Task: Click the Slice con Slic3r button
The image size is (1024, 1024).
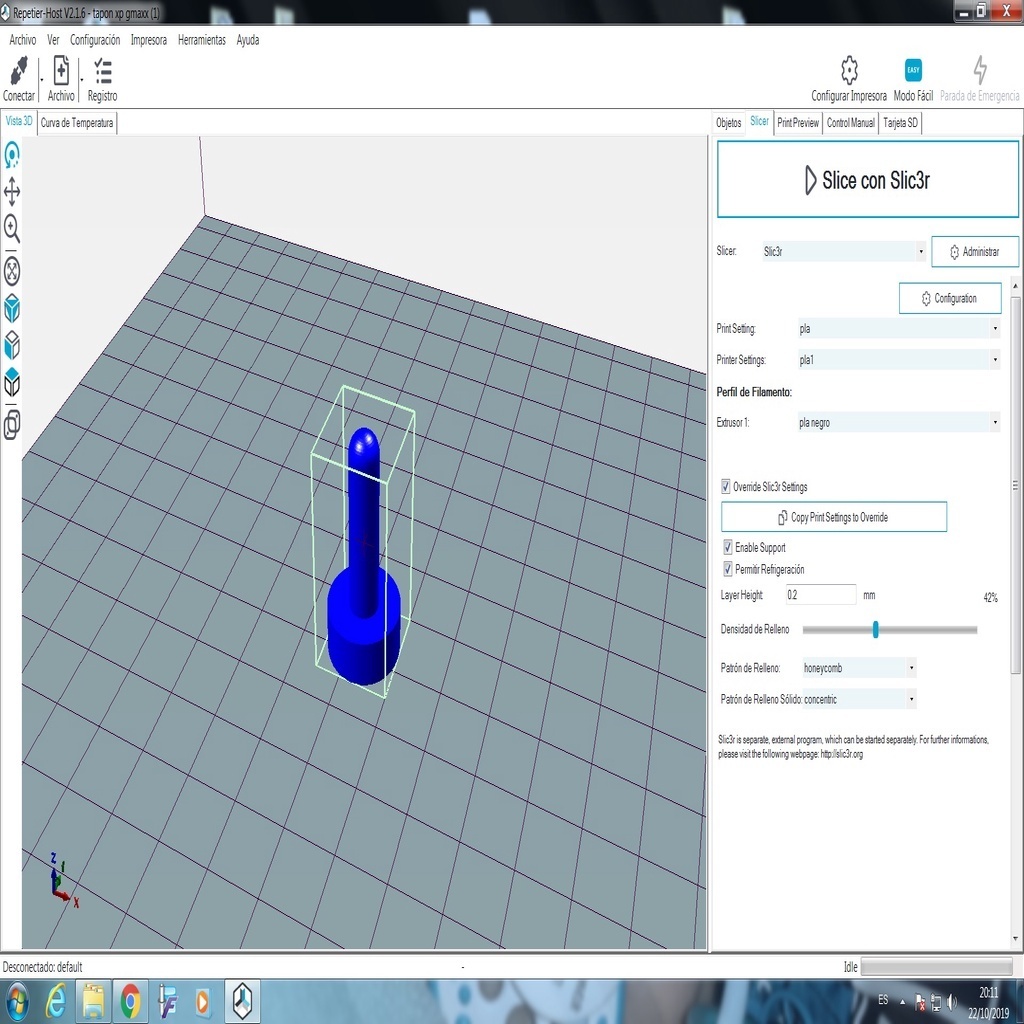Action: tap(866, 181)
